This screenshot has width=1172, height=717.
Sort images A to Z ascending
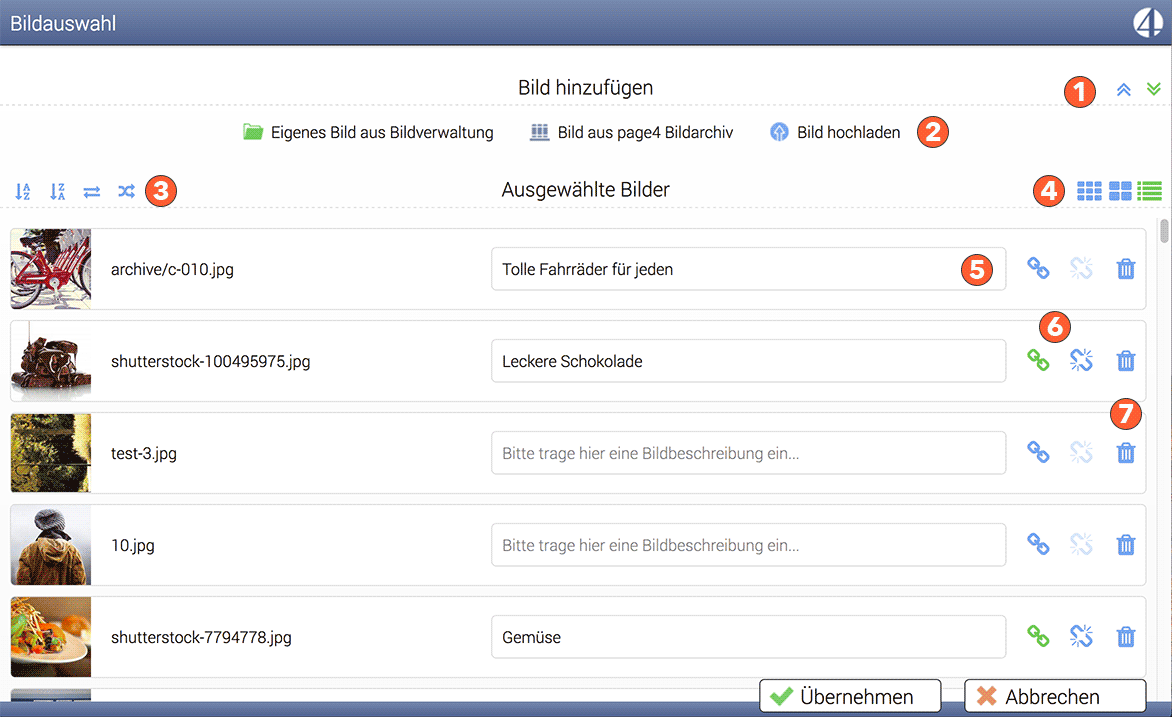(22, 191)
